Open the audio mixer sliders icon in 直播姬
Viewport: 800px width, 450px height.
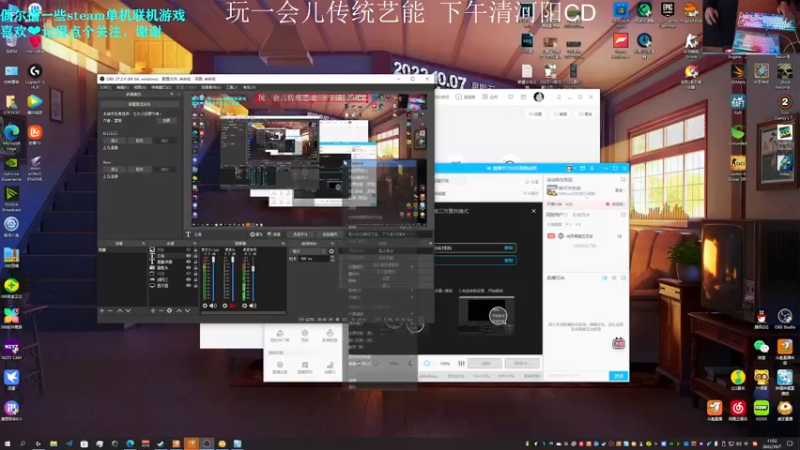tap(461, 363)
